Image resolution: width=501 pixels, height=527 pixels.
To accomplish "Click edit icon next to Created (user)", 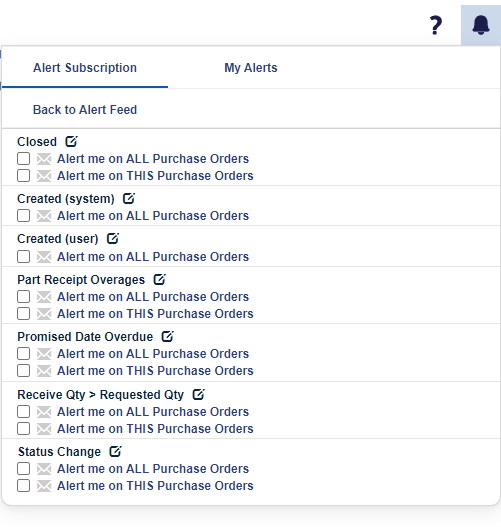I will 113,238.
